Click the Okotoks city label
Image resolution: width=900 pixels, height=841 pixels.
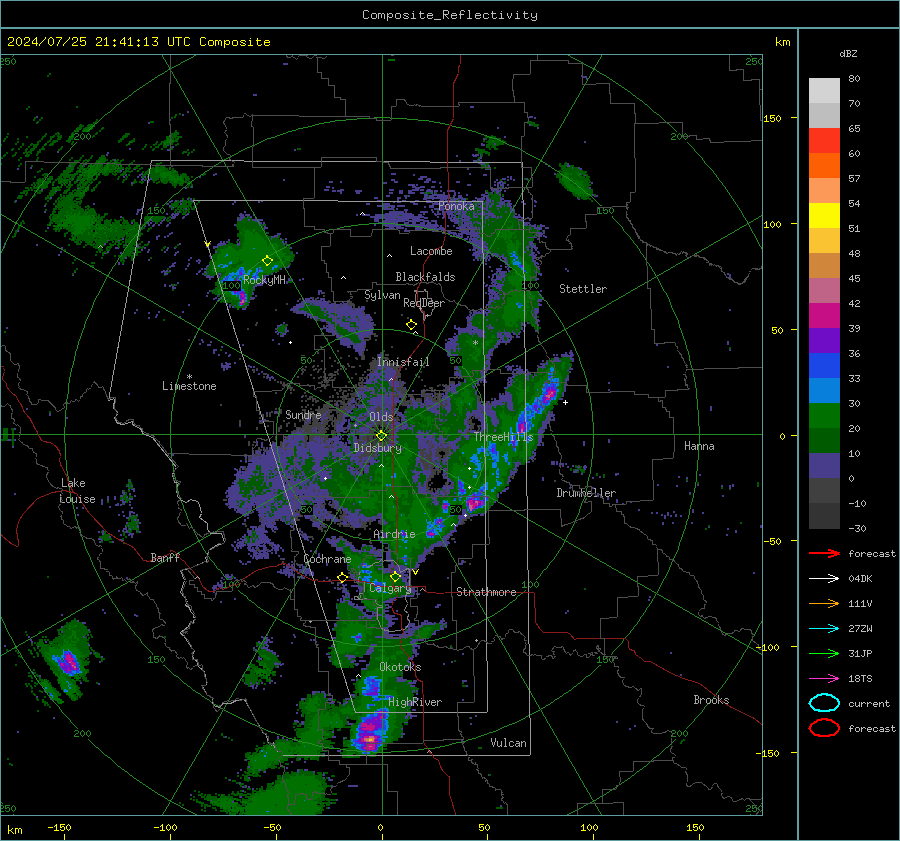point(400,667)
